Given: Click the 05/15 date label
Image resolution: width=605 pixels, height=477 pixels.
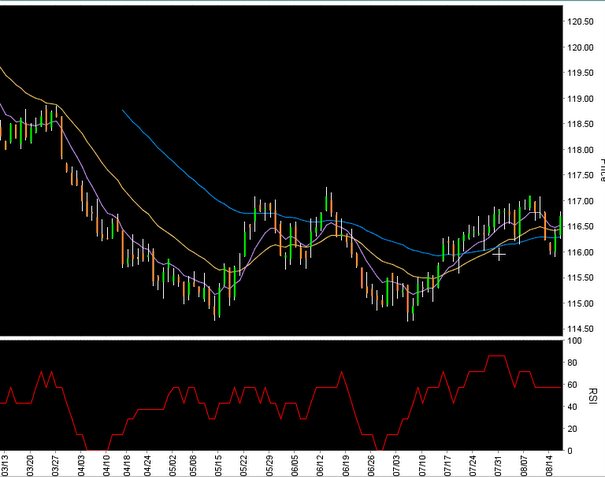Looking at the screenshot, I should (x=218, y=463).
